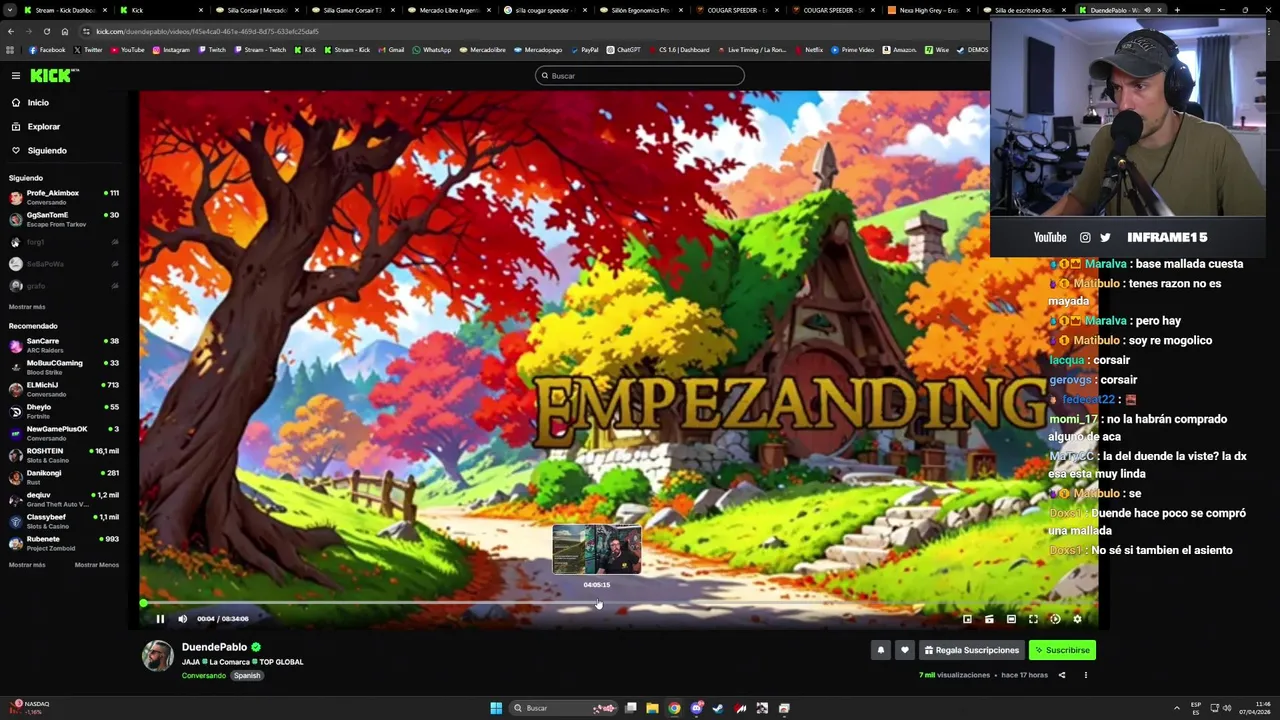Expand Mostrar más under Siguiendo
The height and width of the screenshot is (720, 1280).
27,307
